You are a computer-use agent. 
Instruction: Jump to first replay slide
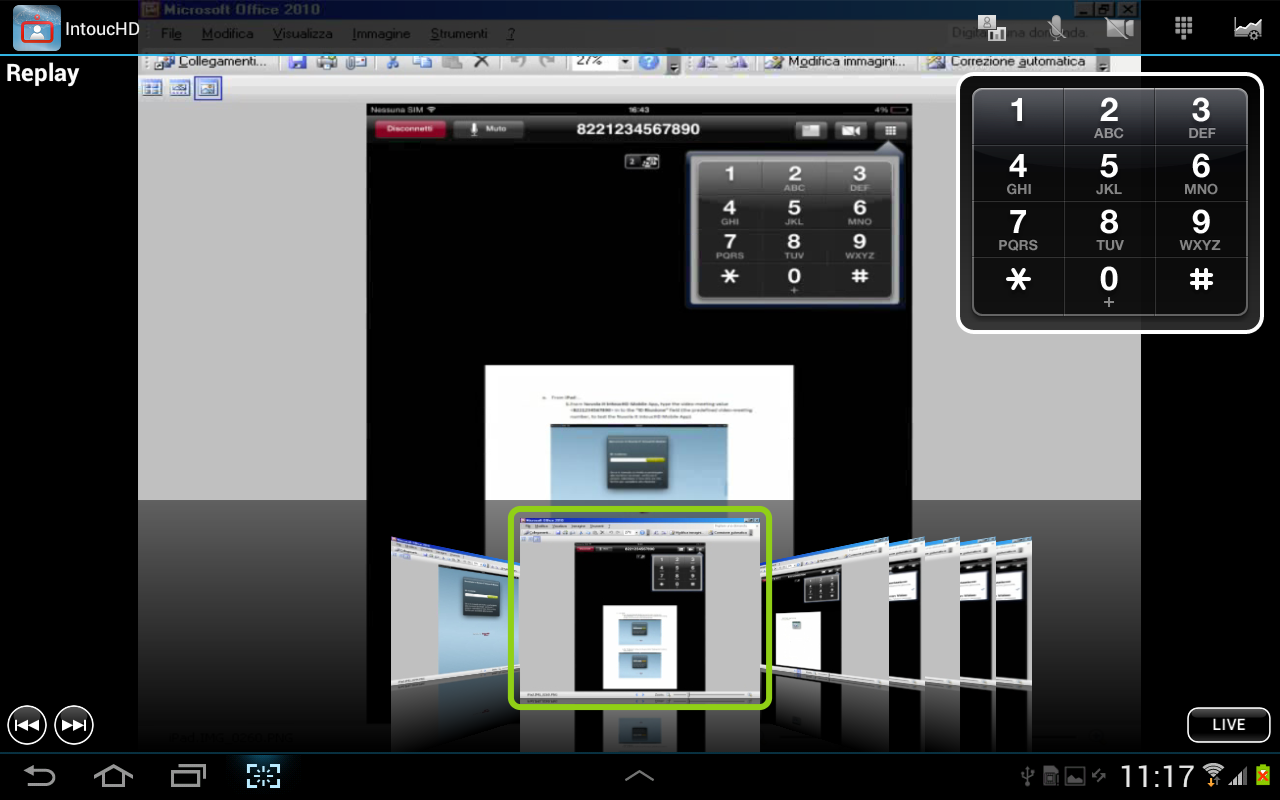(x=27, y=725)
